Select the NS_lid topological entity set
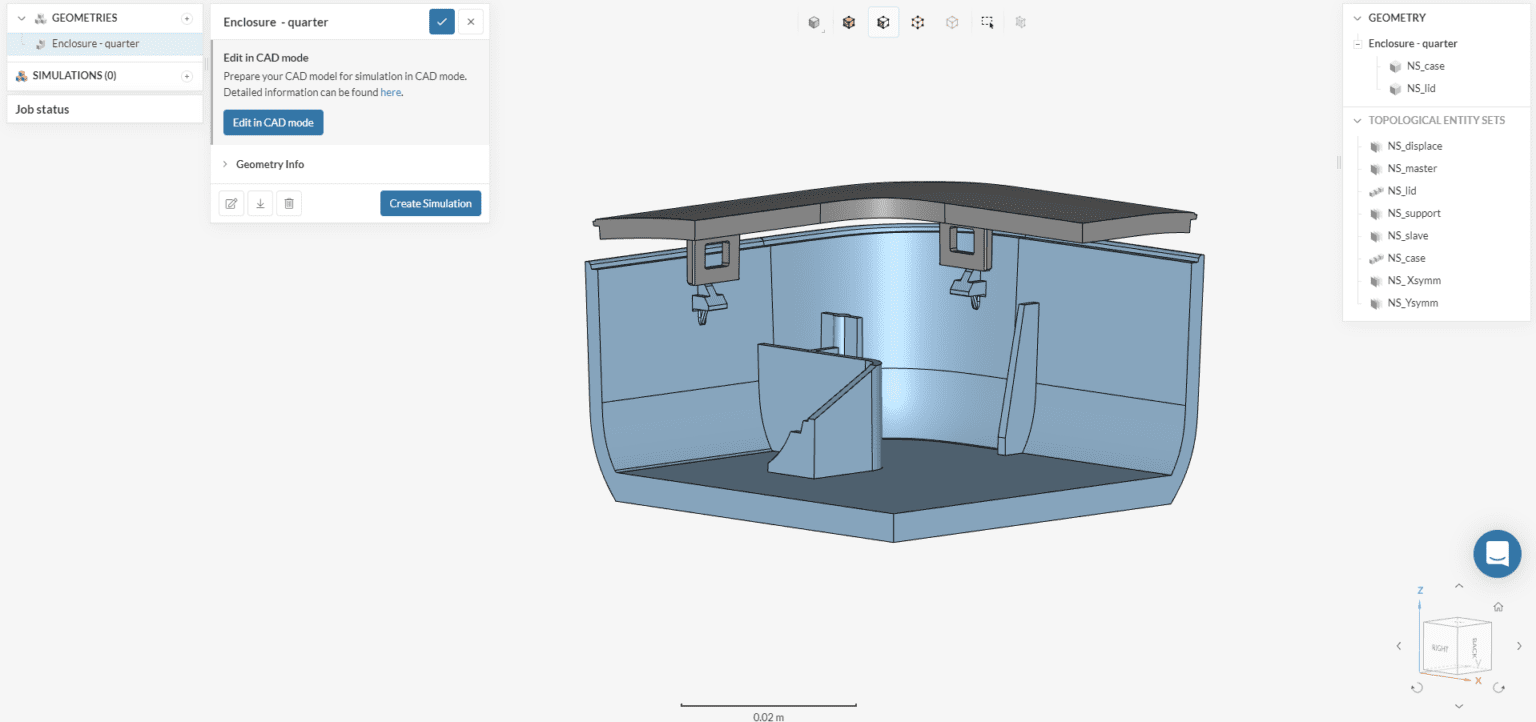1536x722 pixels. pyautogui.click(x=1403, y=190)
